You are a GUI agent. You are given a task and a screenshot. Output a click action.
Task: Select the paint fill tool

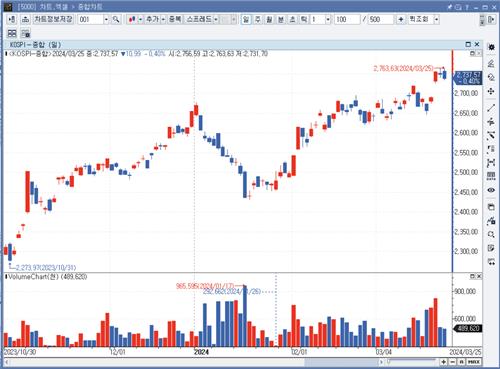click(491, 77)
